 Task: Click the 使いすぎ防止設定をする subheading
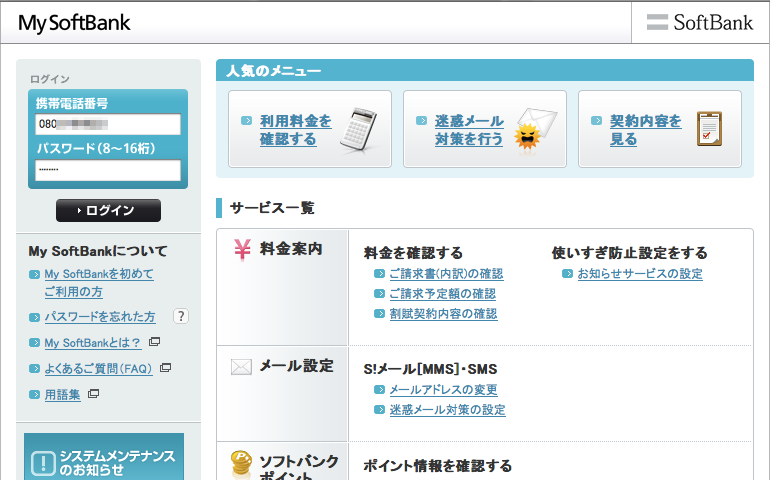(630, 253)
